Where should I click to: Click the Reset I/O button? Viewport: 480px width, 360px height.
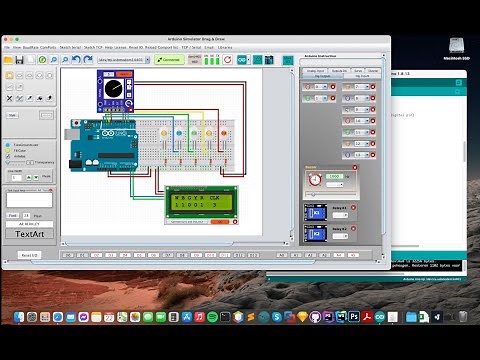point(29,255)
